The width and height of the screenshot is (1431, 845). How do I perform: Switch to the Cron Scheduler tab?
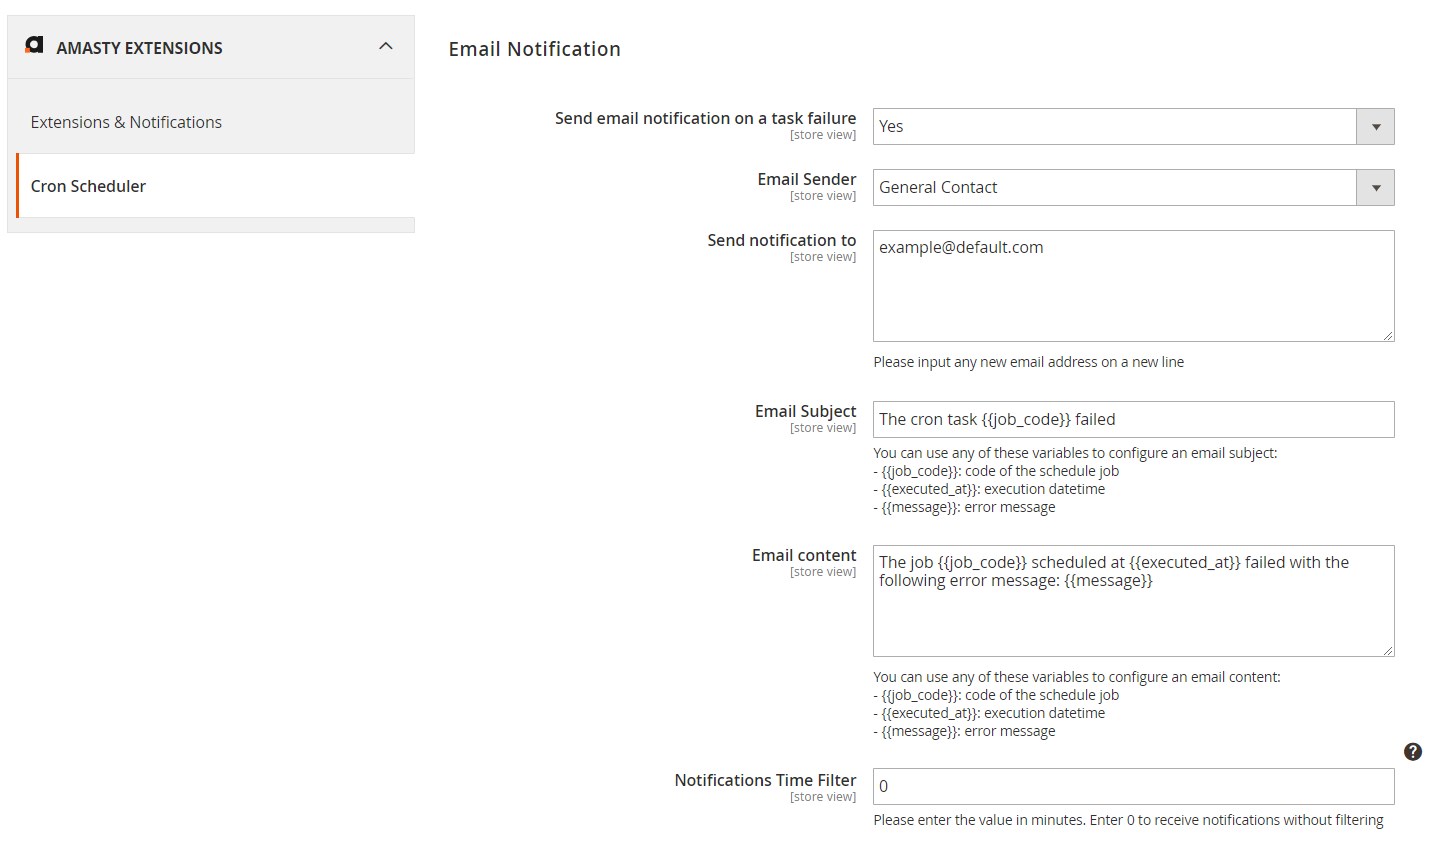pos(88,186)
